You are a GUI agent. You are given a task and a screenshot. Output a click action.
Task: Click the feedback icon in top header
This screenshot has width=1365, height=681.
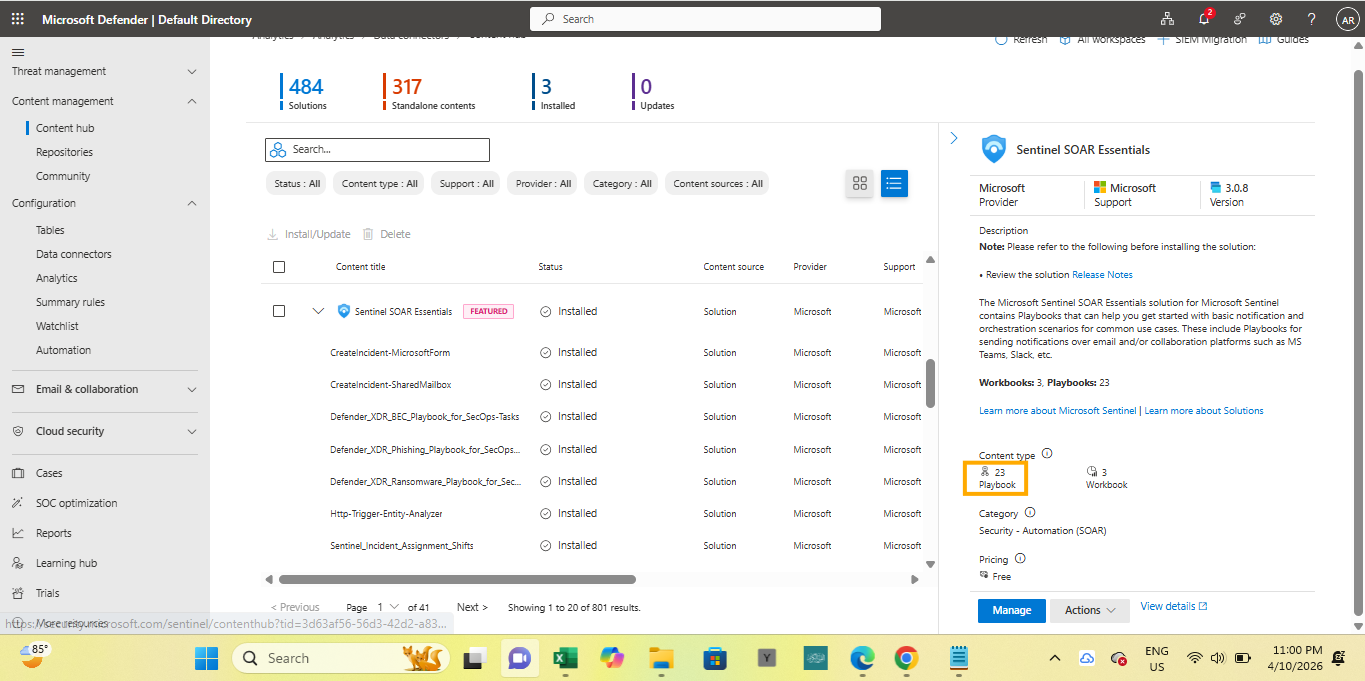(x=1240, y=19)
